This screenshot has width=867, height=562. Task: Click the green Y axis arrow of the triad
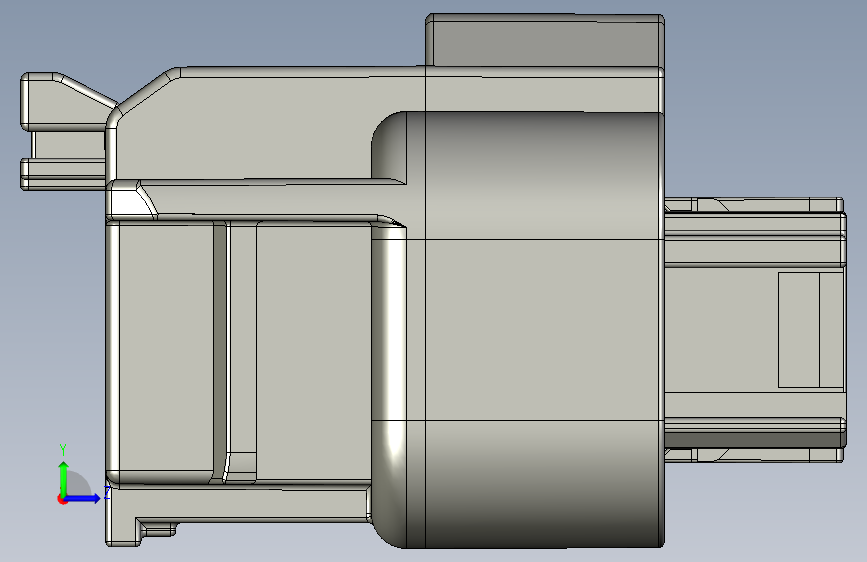[64, 478]
